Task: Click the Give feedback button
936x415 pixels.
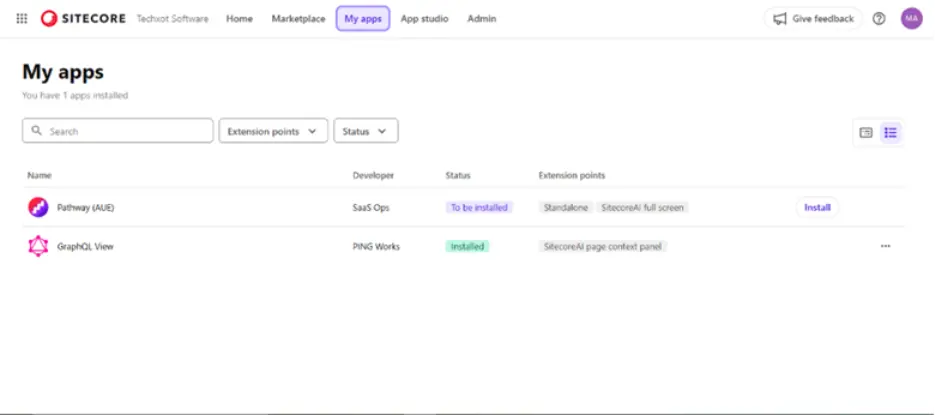Action: click(x=813, y=19)
